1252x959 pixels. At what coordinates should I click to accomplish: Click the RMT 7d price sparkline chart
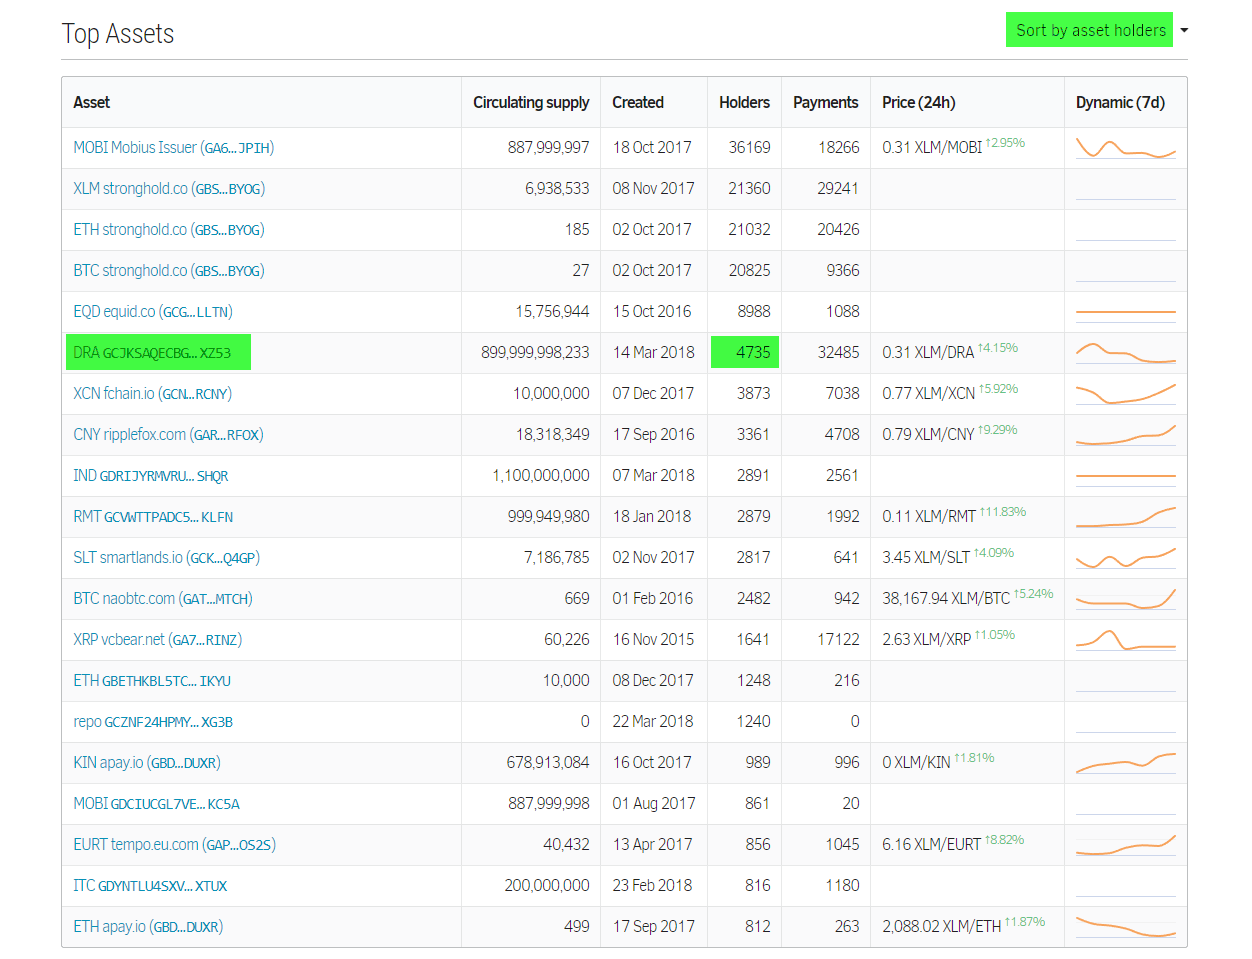tap(1126, 517)
